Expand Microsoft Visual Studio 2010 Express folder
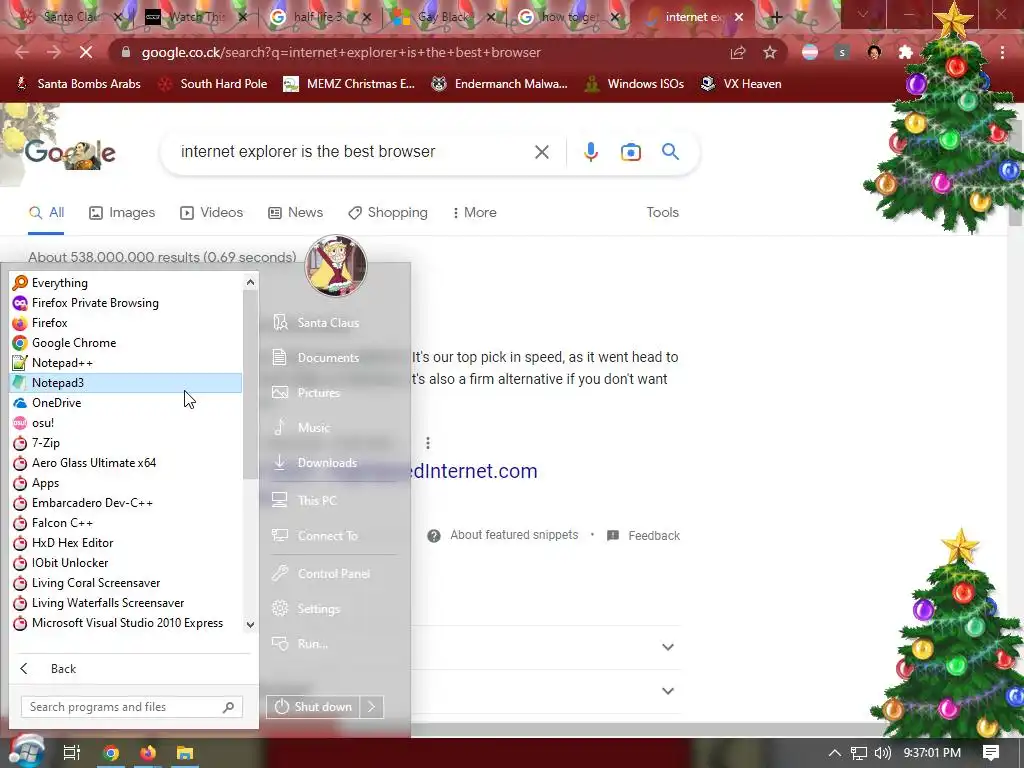Viewport: 1024px width, 768px height. 125,623
